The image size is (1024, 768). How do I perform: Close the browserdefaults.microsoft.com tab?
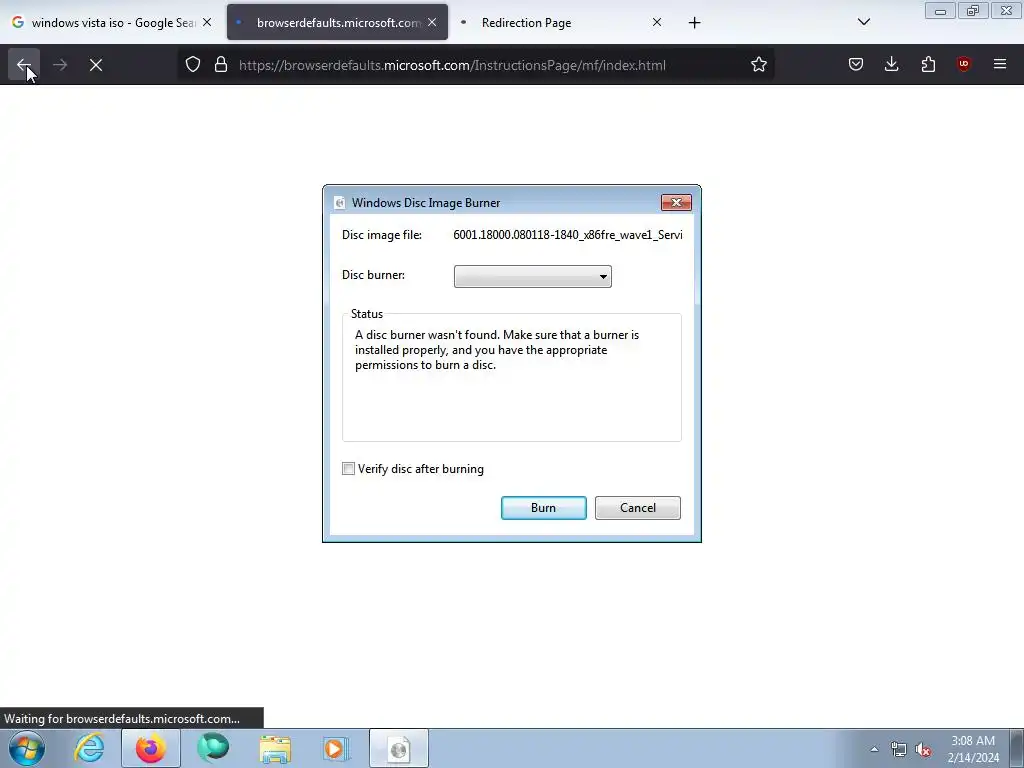point(432,22)
